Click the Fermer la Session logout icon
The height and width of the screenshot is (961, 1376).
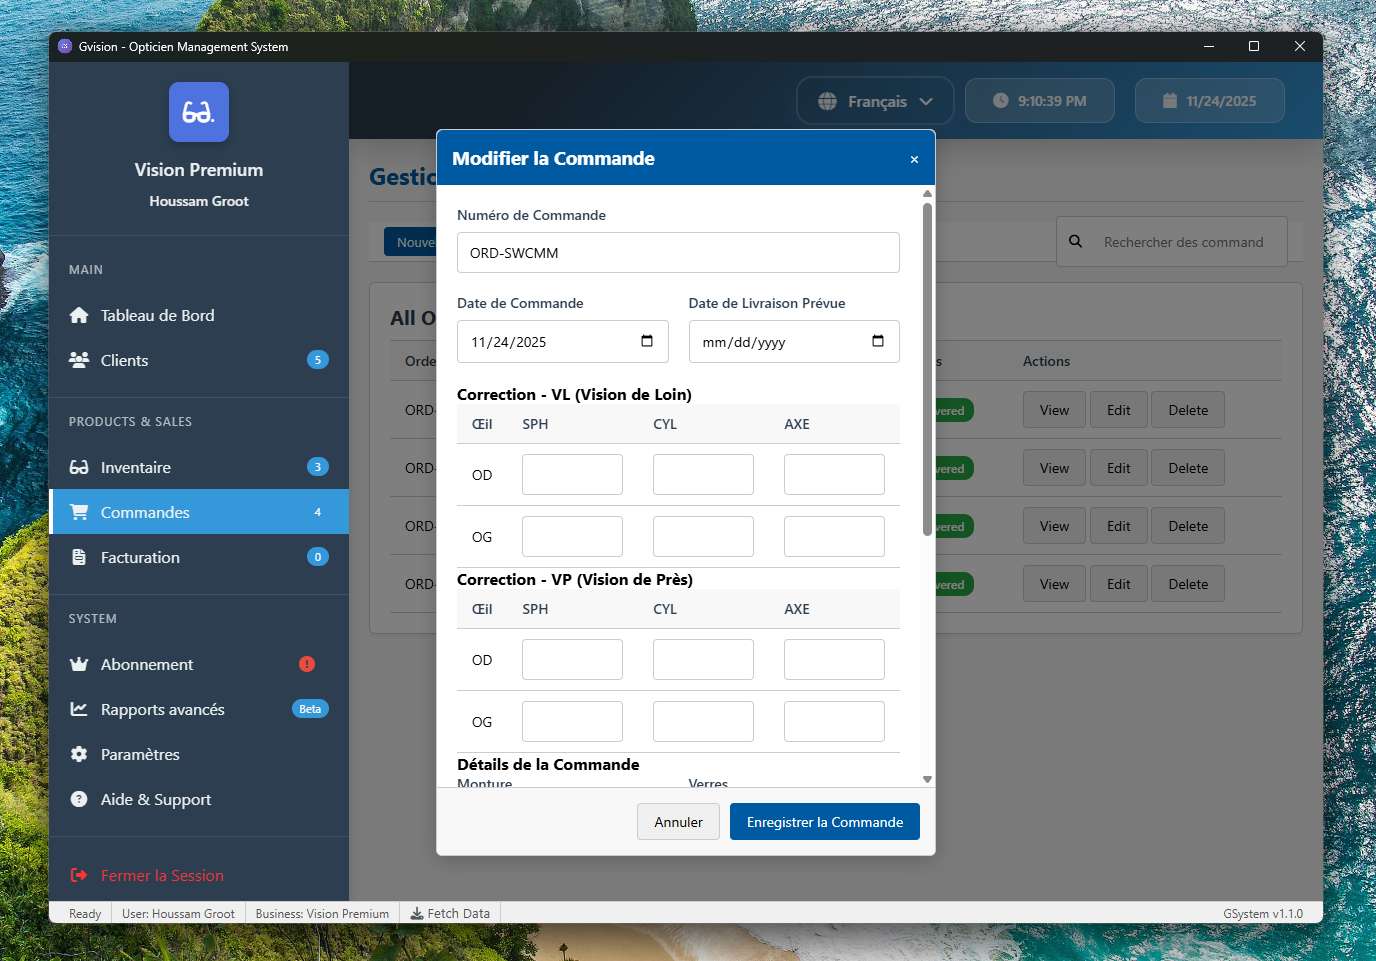pos(79,875)
